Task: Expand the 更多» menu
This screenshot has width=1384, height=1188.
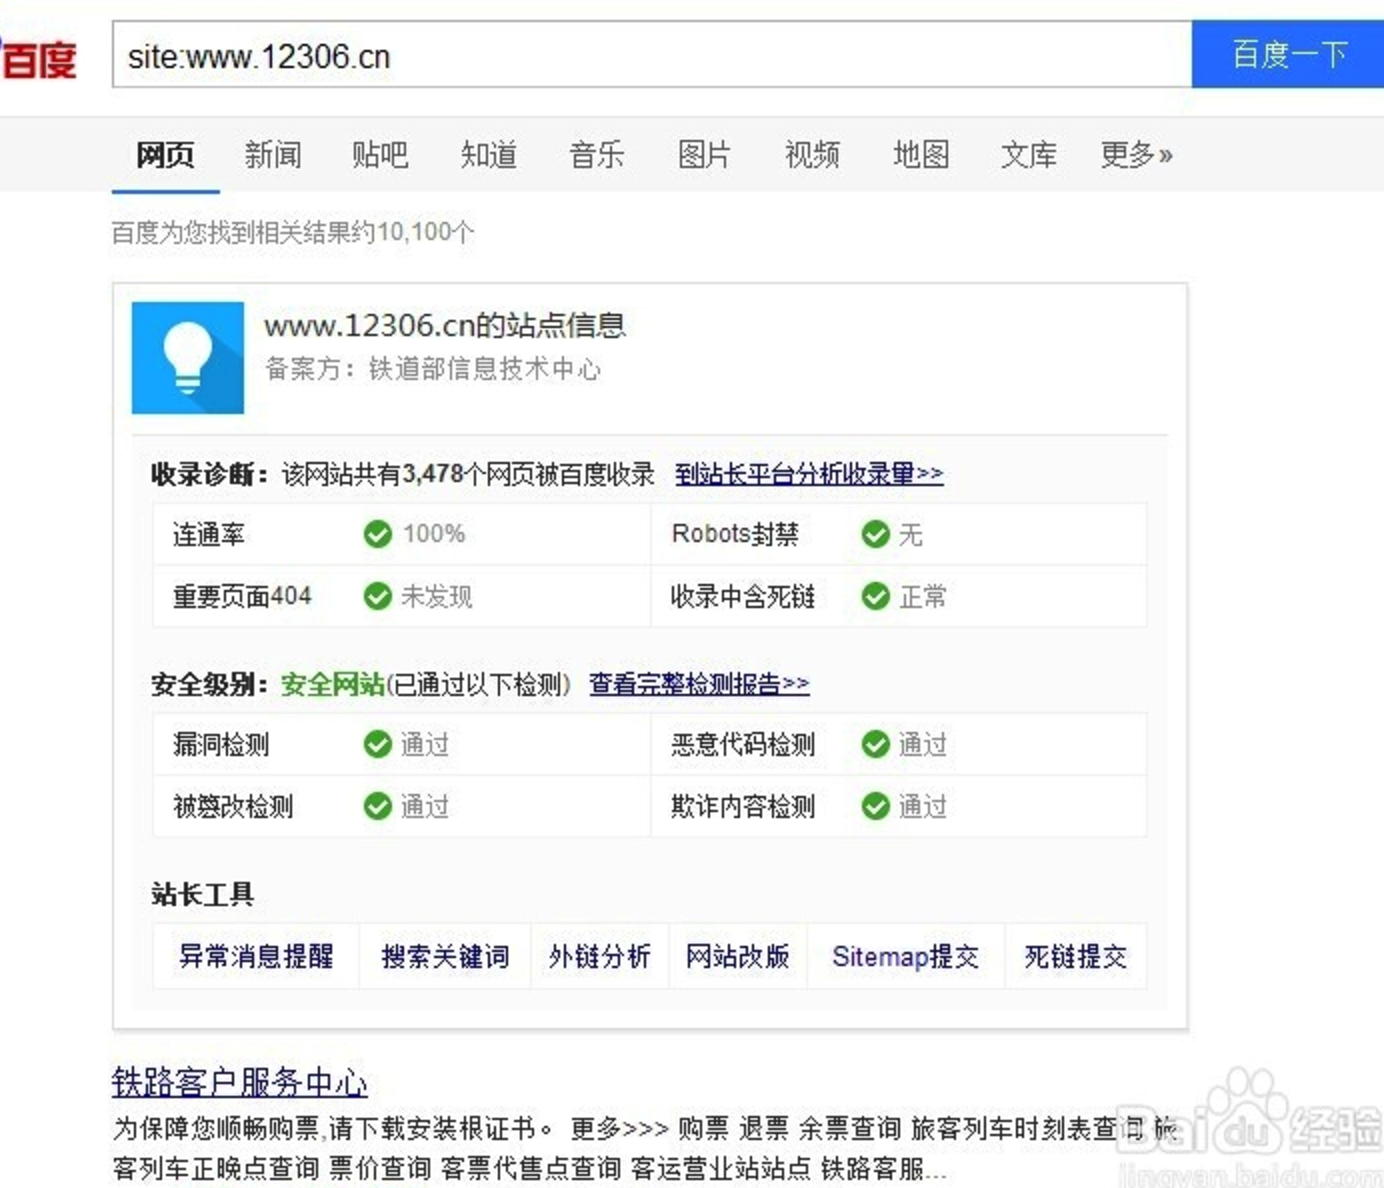Action: [x=1135, y=155]
